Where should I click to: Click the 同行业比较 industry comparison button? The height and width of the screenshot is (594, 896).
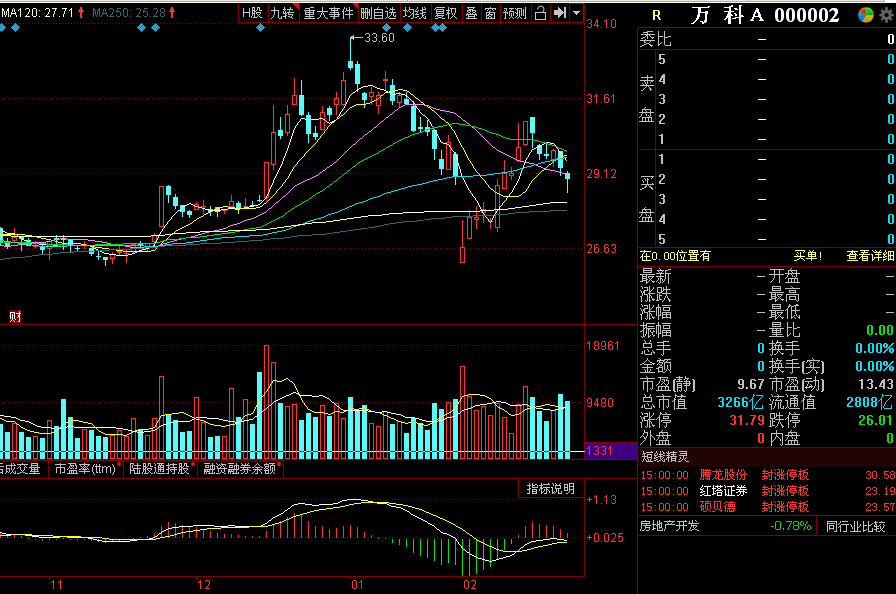coord(855,526)
